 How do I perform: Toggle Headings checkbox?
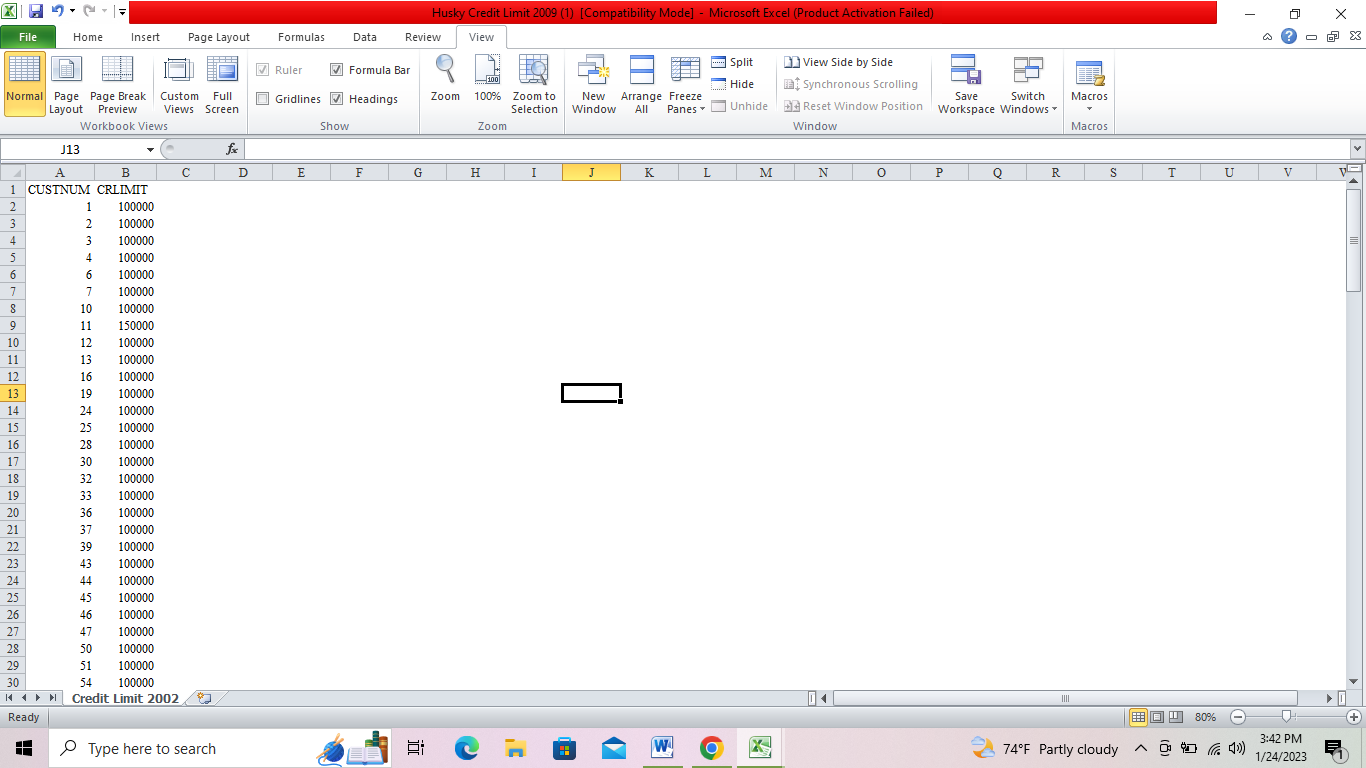pos(337,99)
